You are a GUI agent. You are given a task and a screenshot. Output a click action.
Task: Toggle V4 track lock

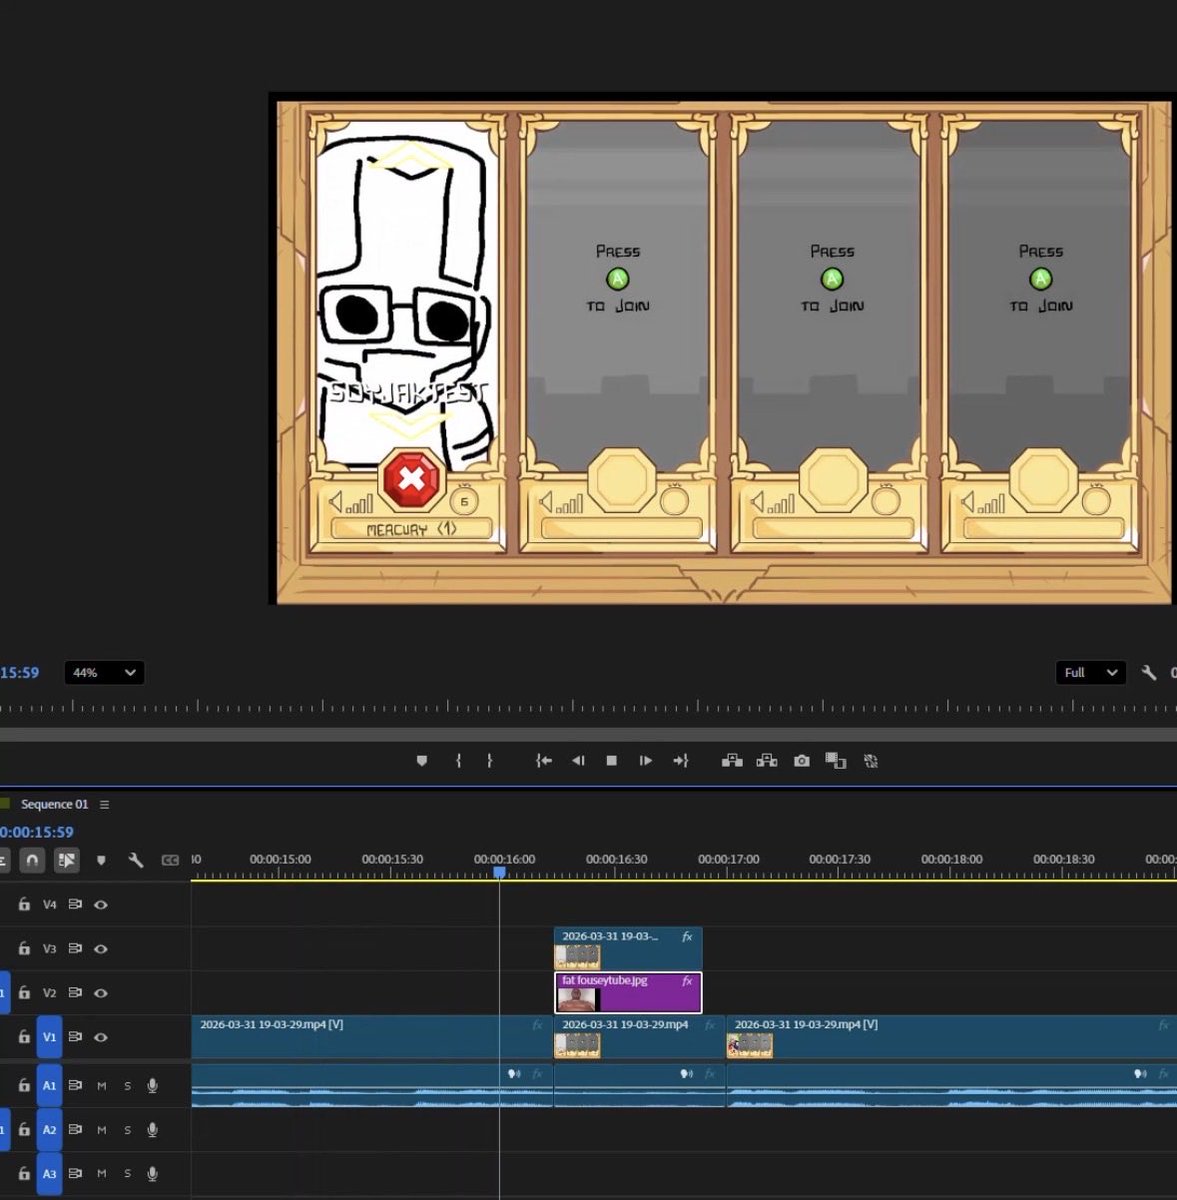tap(24, 904)
